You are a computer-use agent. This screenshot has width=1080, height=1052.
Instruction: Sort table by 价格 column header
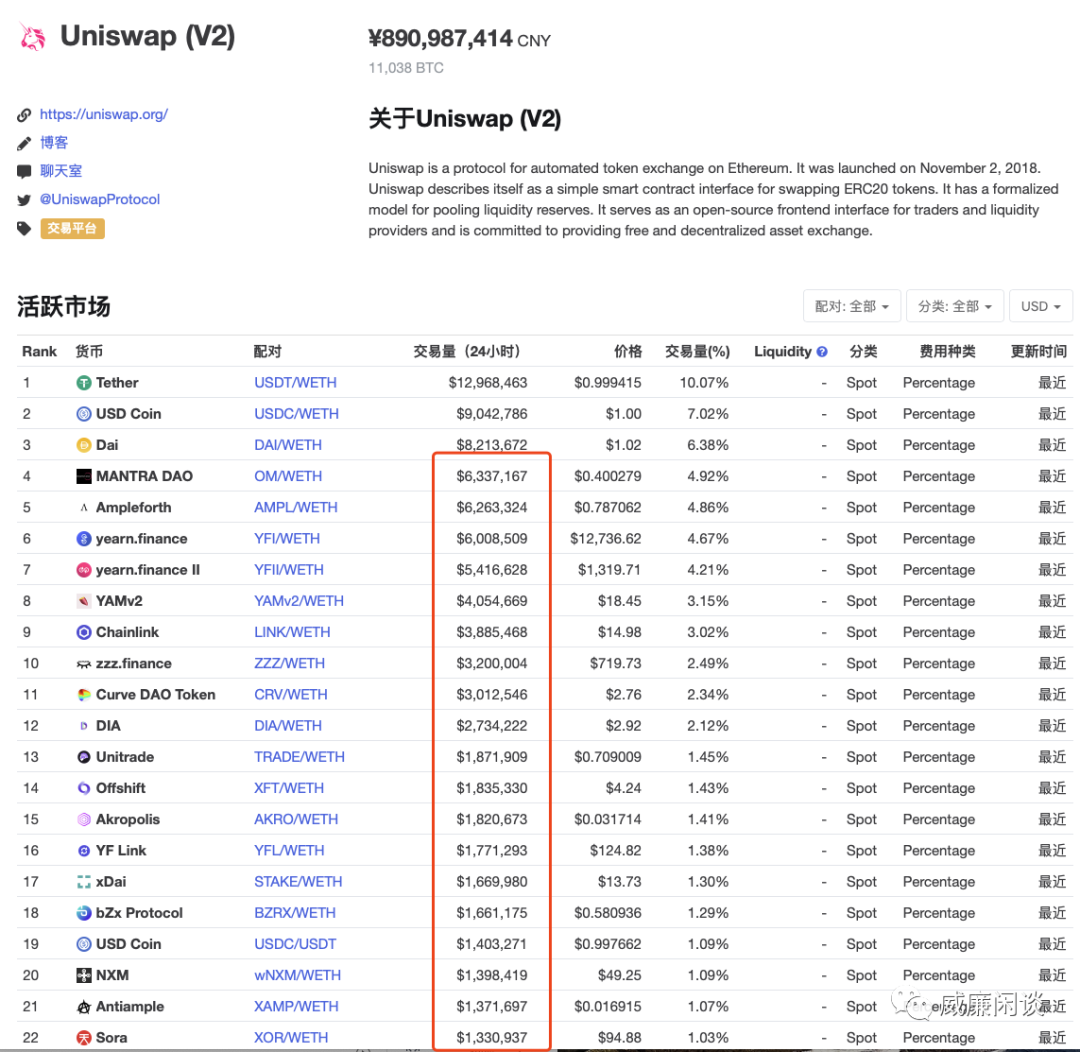(628, 352)
